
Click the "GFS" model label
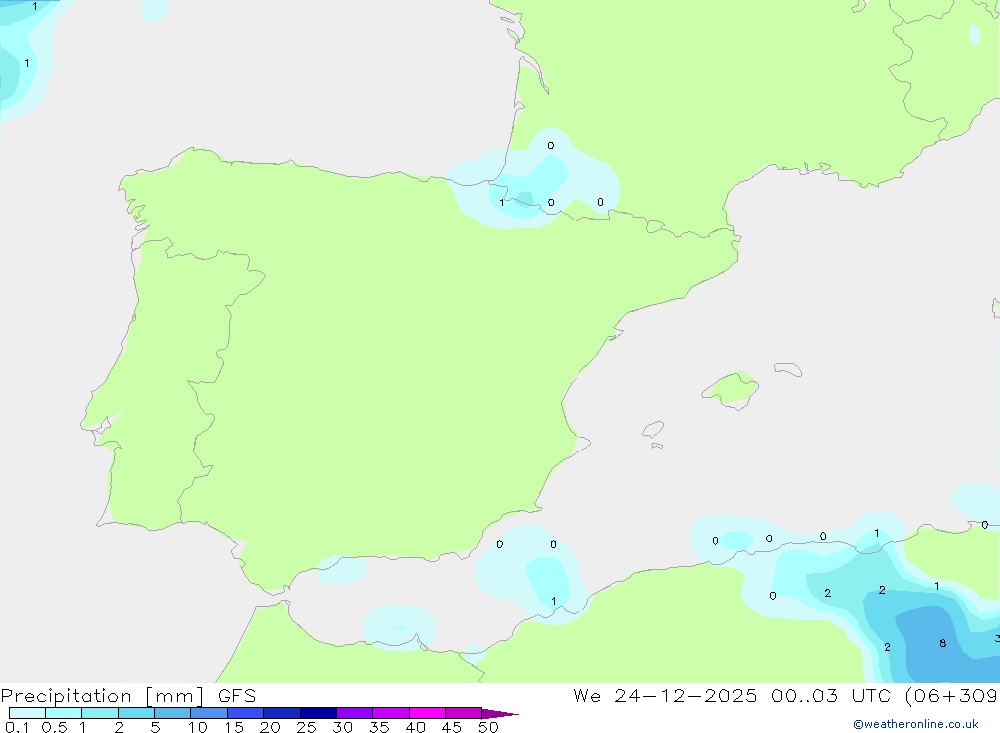(237, 696)
